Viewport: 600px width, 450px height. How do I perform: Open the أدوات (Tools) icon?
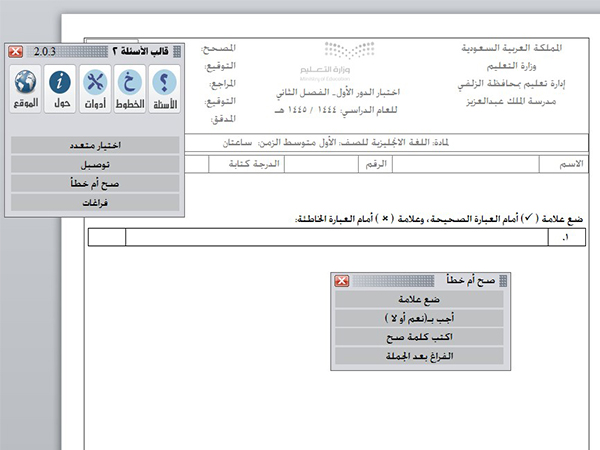coord(96,89)
